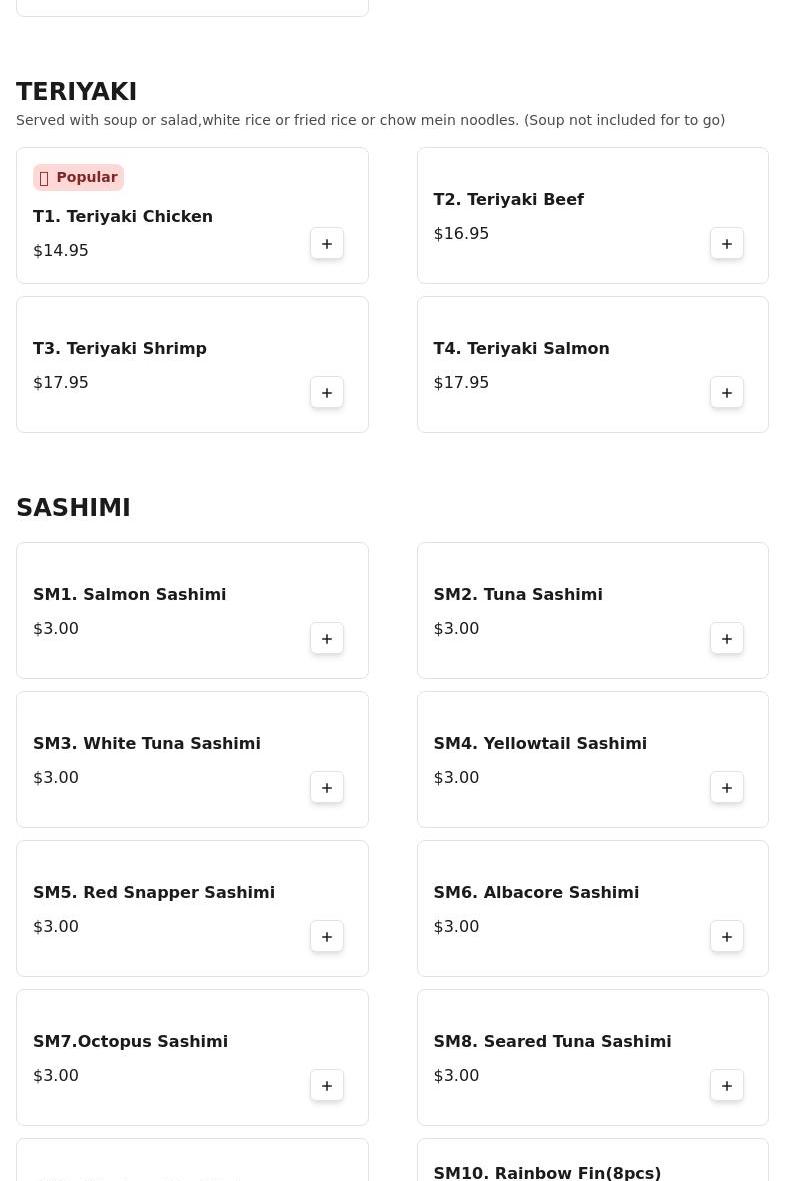Open the T1. Teriyaki Chicken item title
Image resolution: width=785 pixels, height=1181 pixels.
point(123,216)
